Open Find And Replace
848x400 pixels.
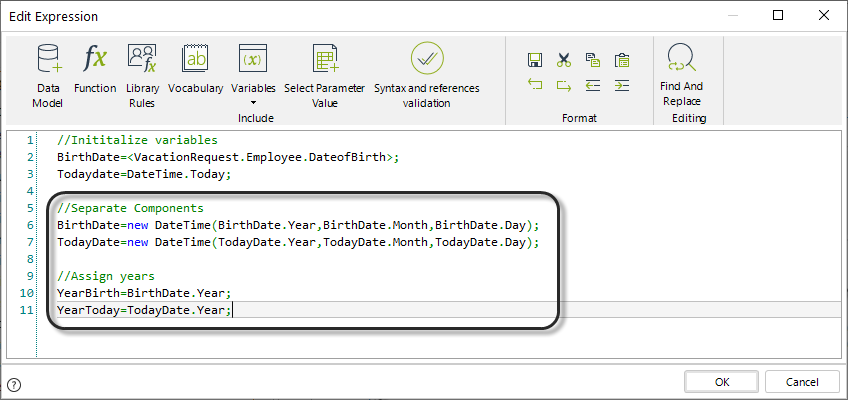681,75
